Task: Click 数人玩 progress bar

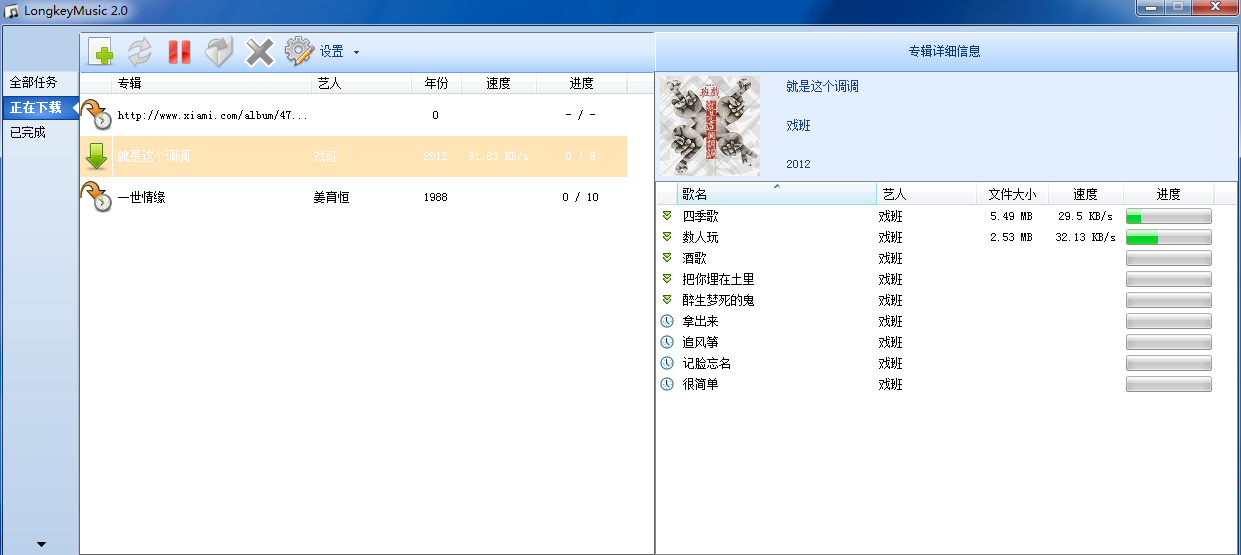Action: pos(1168,237)
